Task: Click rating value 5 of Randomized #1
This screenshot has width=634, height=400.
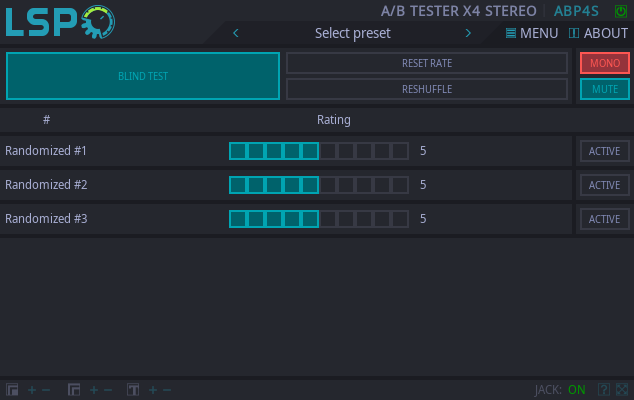Action: click(423, 151)
